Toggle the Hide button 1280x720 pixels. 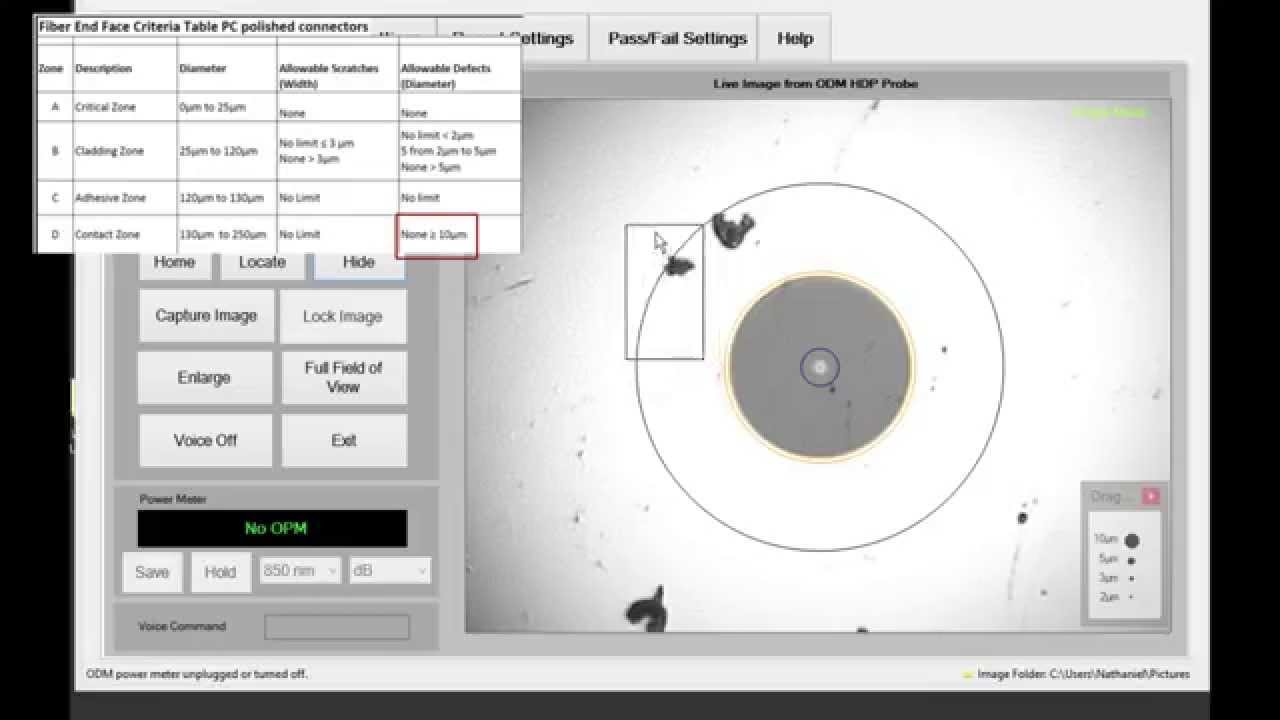(x=359, y=264)
